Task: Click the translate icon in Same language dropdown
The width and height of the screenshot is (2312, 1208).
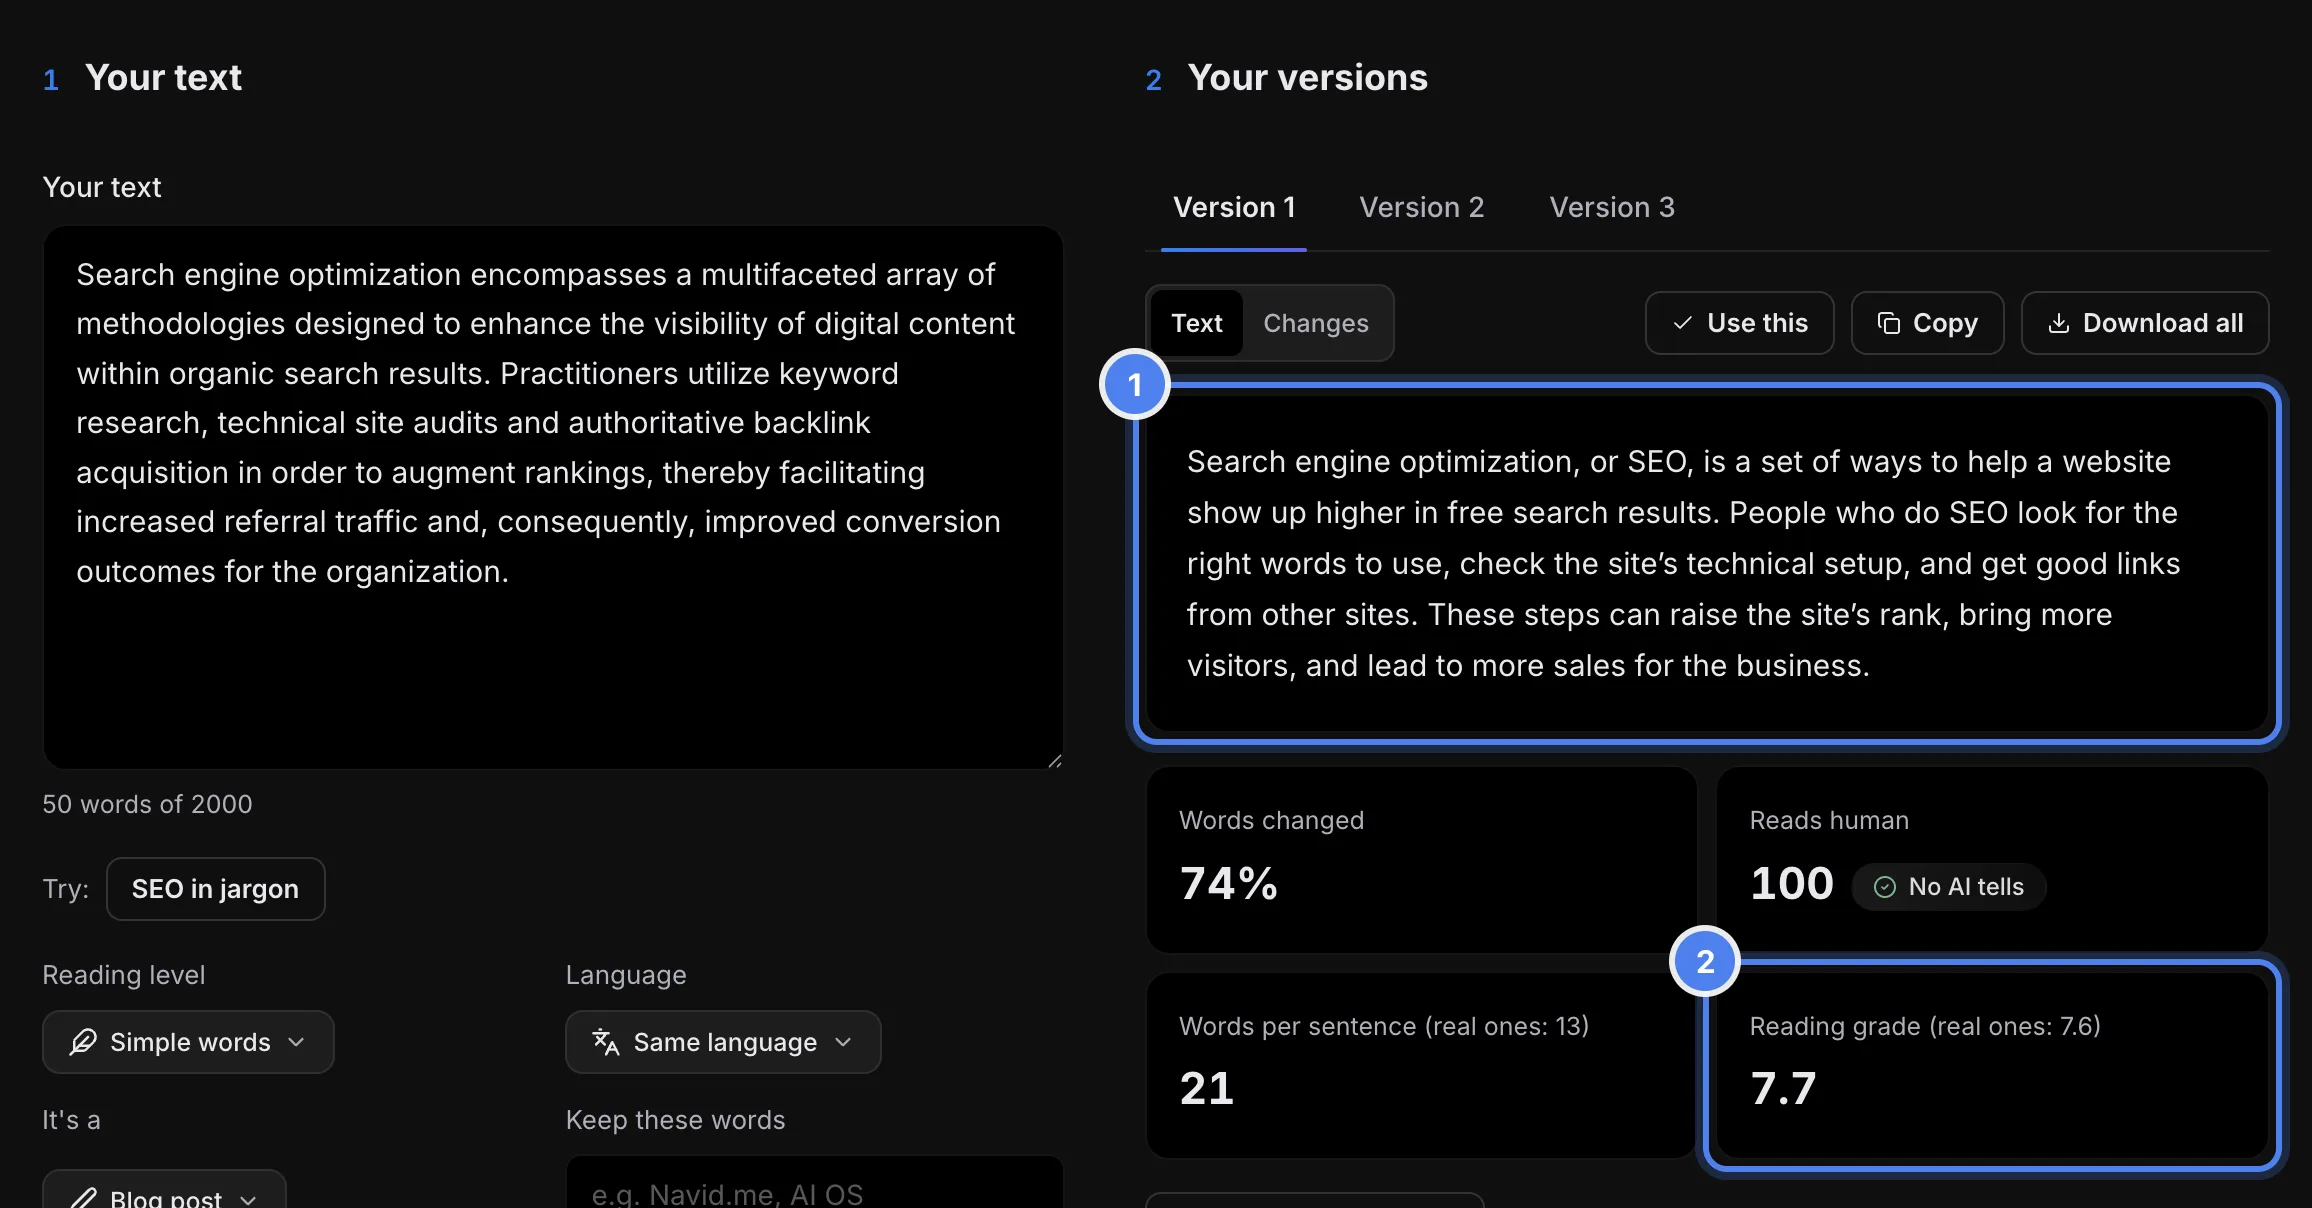Action: tap(605, 1042)
